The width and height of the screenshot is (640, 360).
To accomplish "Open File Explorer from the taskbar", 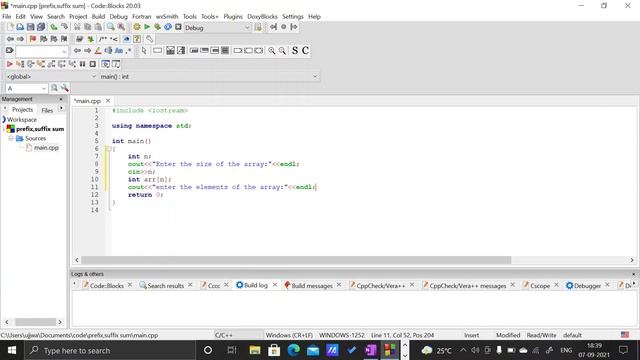I will point(255,350).
